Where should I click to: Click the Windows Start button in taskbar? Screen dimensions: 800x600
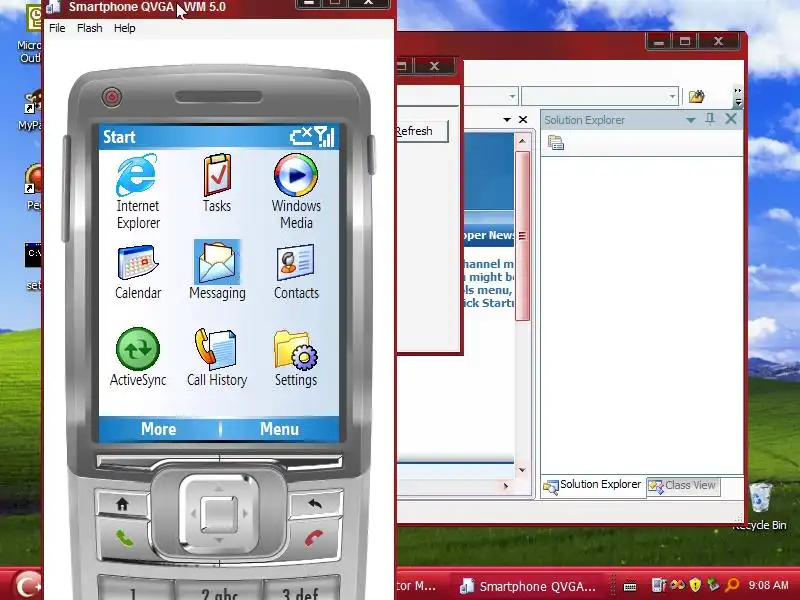coord(26,585)
